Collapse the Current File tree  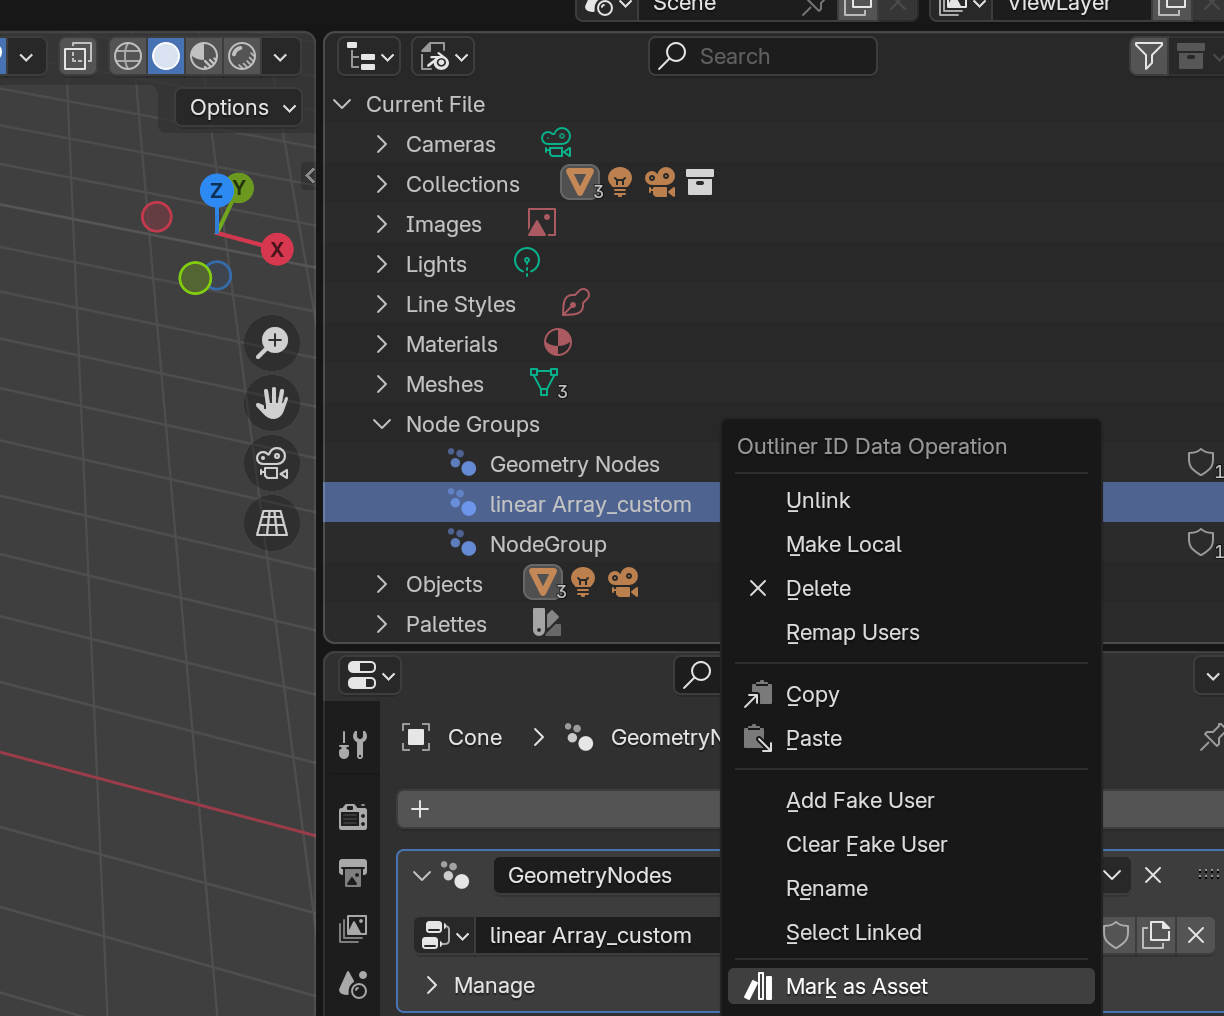[343, 104]
